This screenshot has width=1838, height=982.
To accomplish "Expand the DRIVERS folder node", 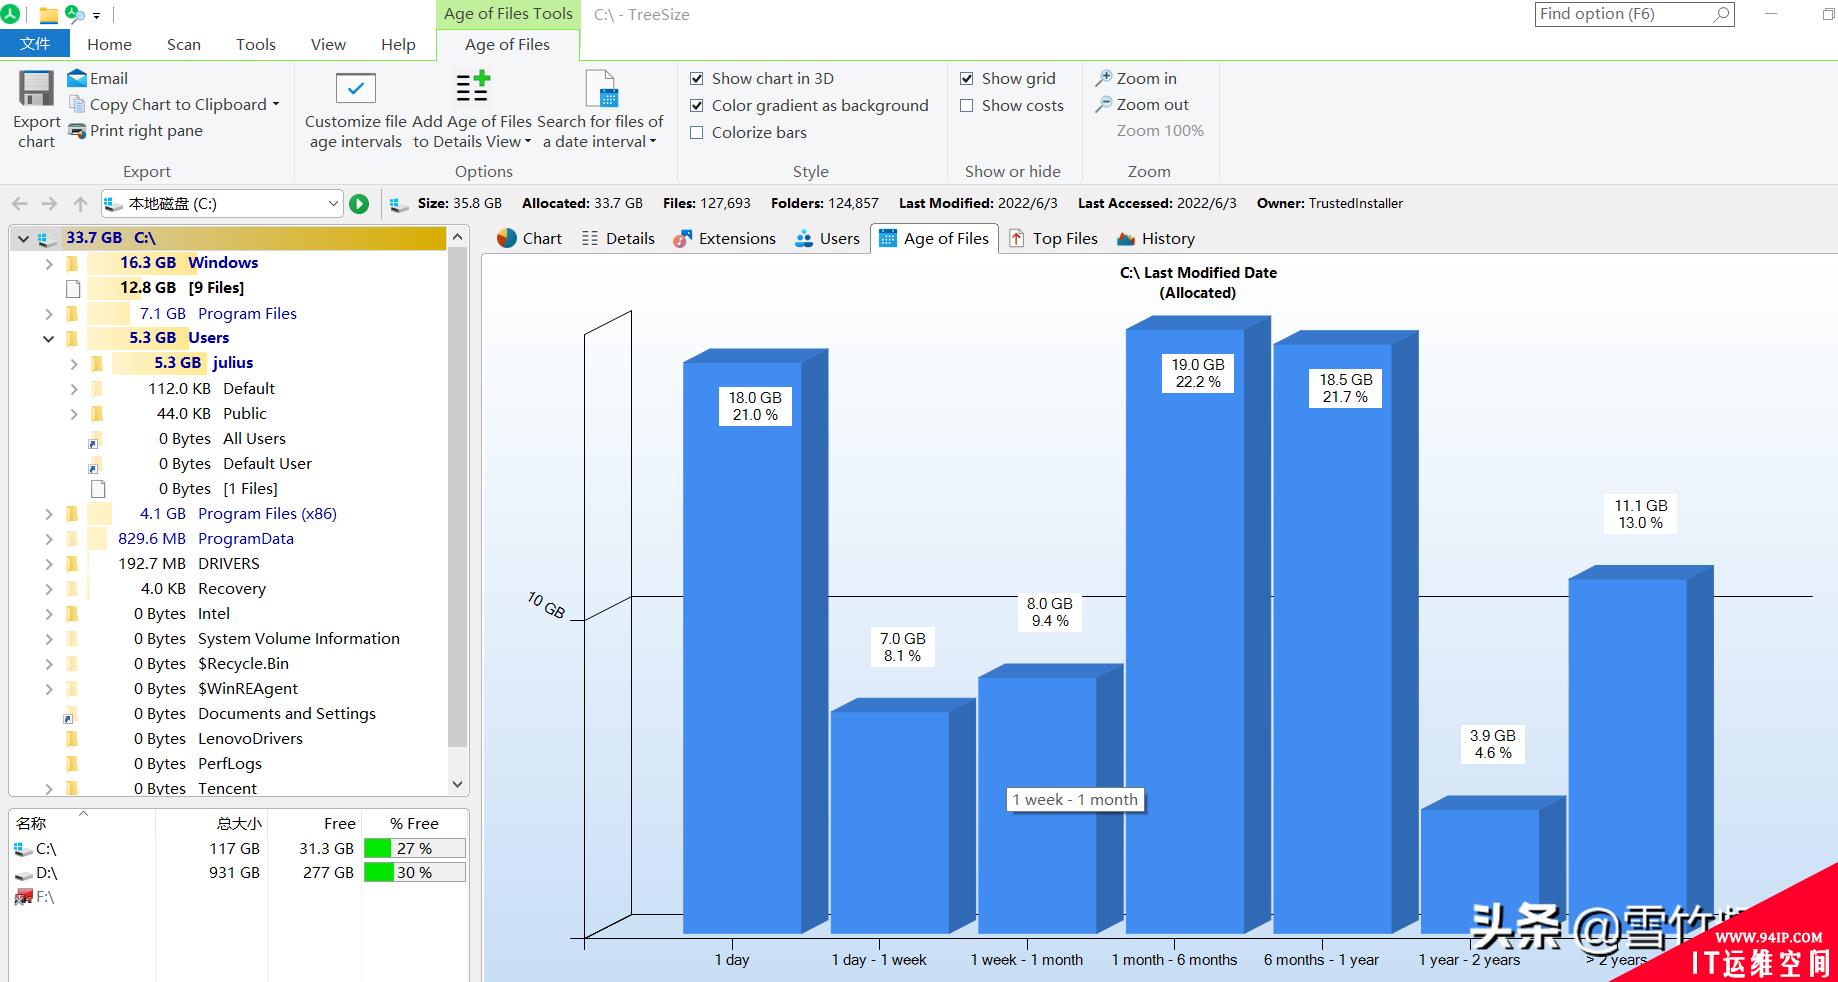I will point(49,564).
